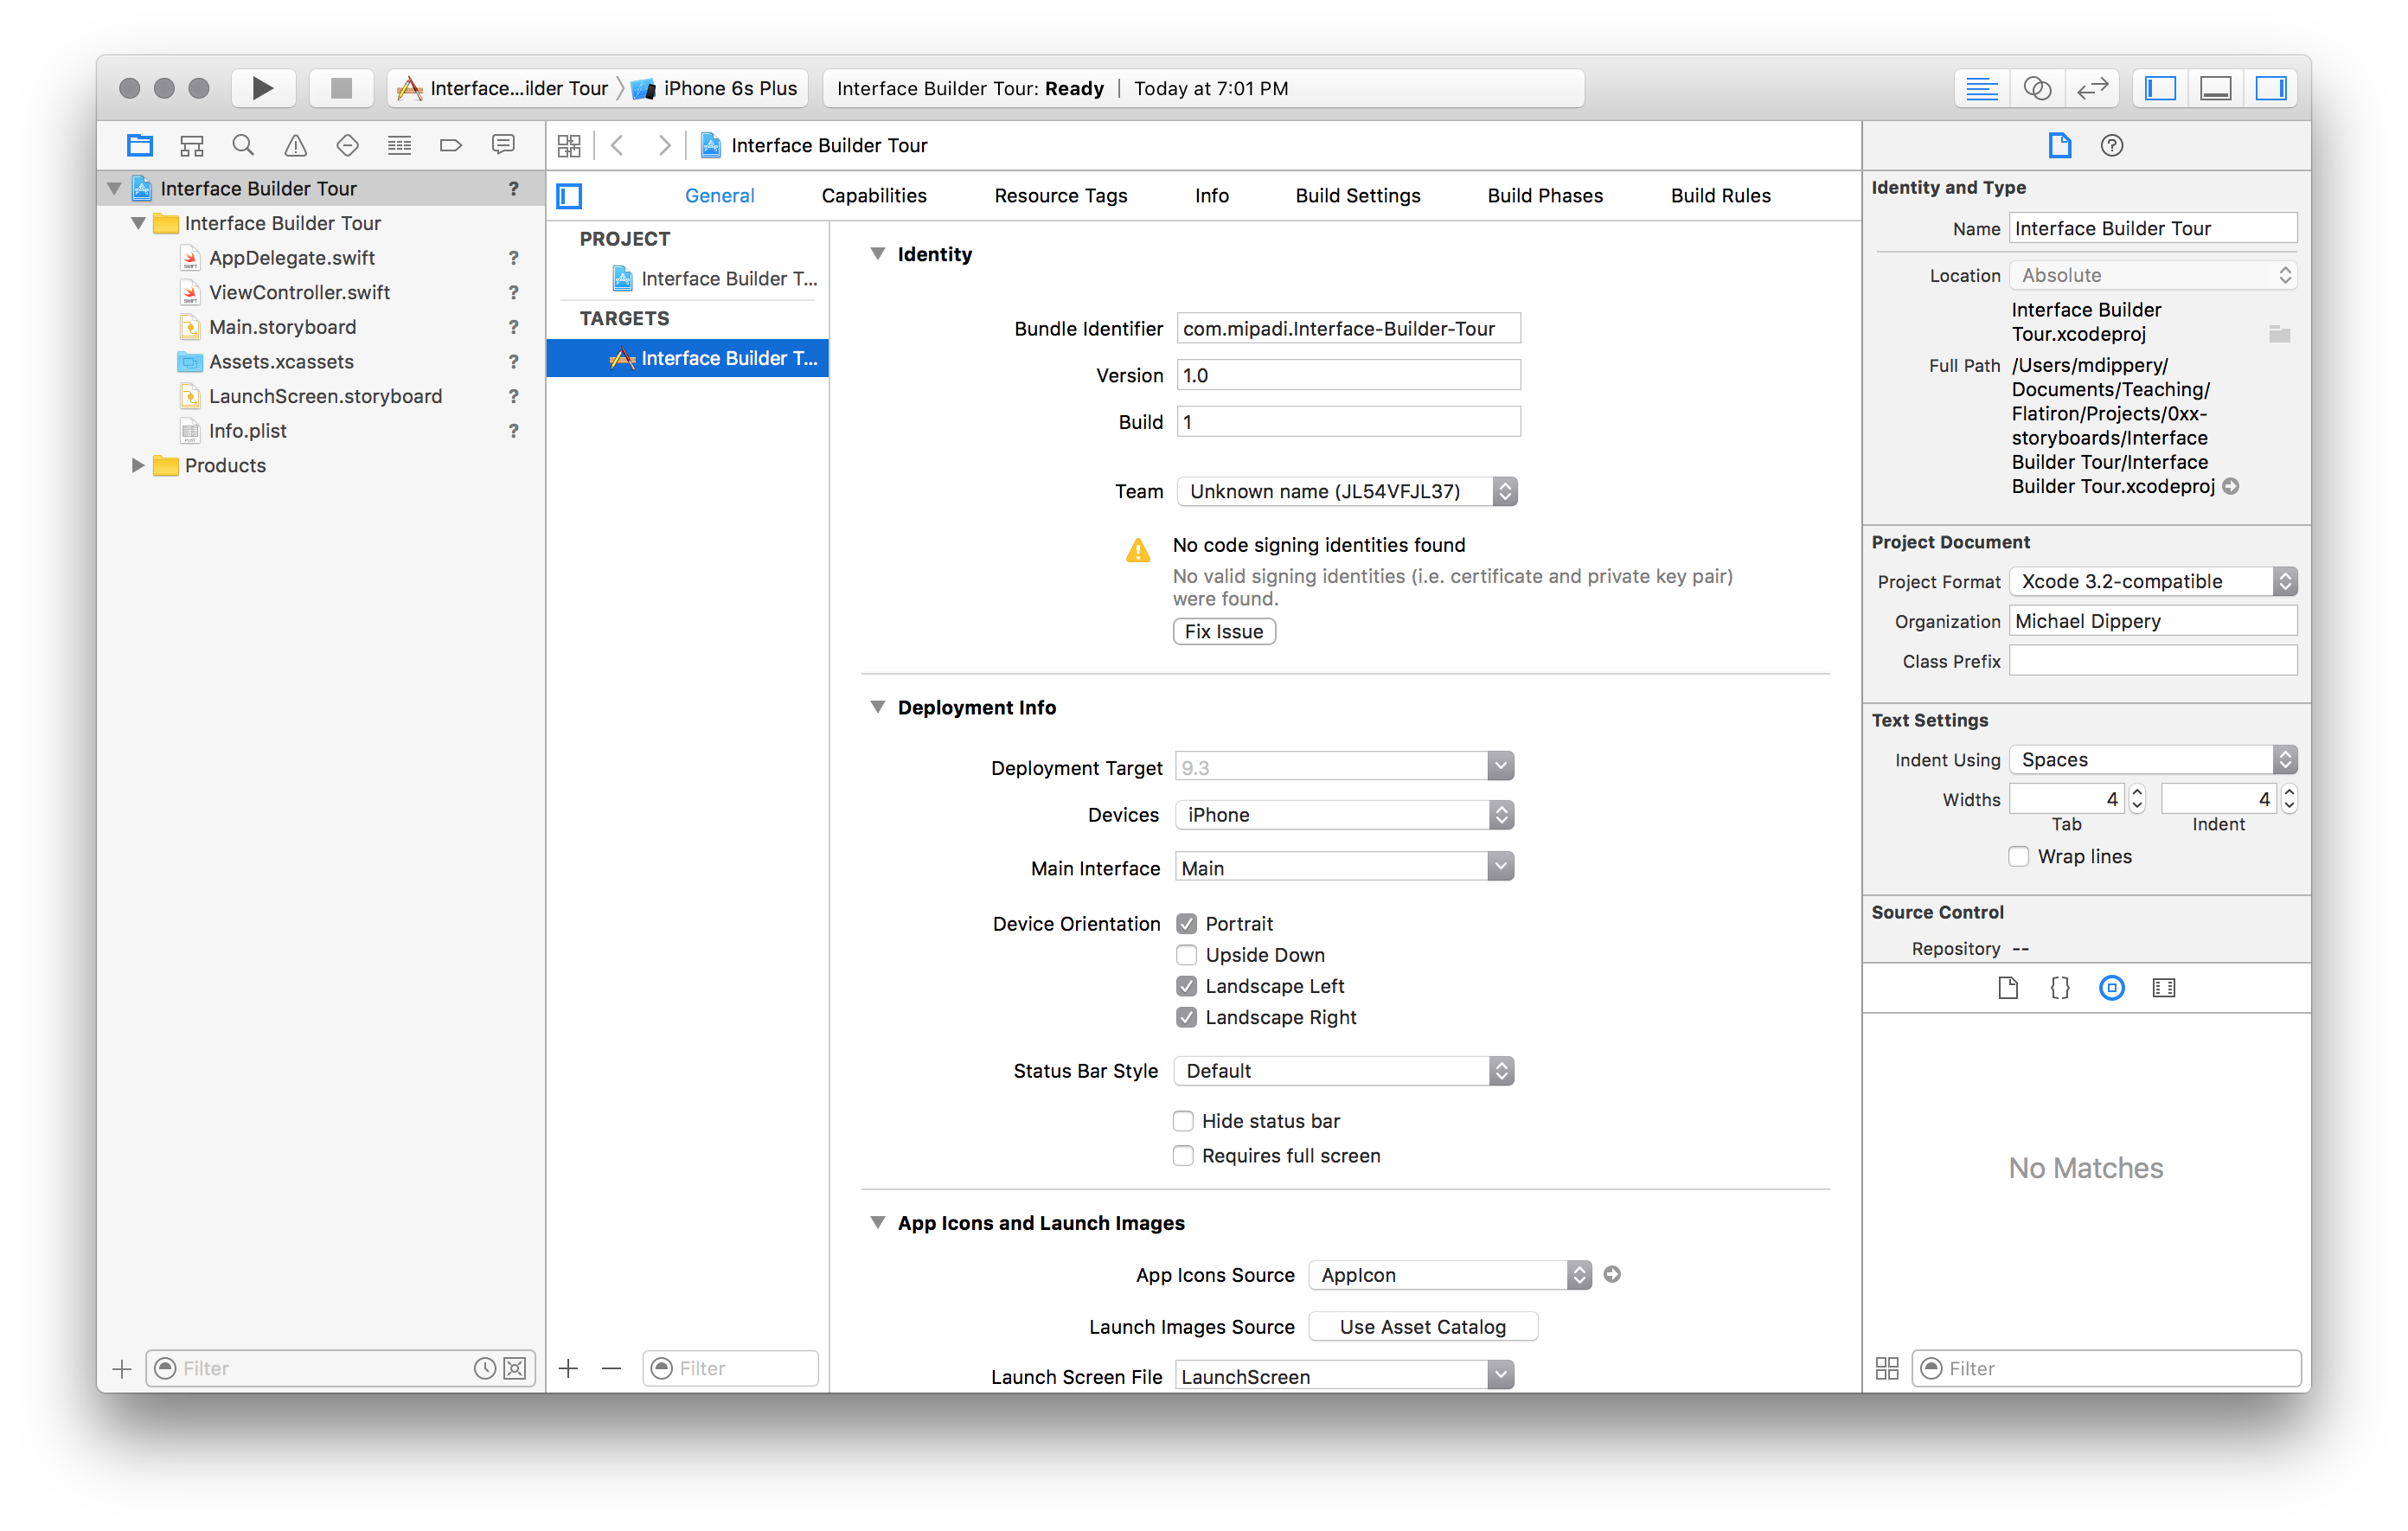
Task: Select ViewController.swift file
Action: coord(299,292)
